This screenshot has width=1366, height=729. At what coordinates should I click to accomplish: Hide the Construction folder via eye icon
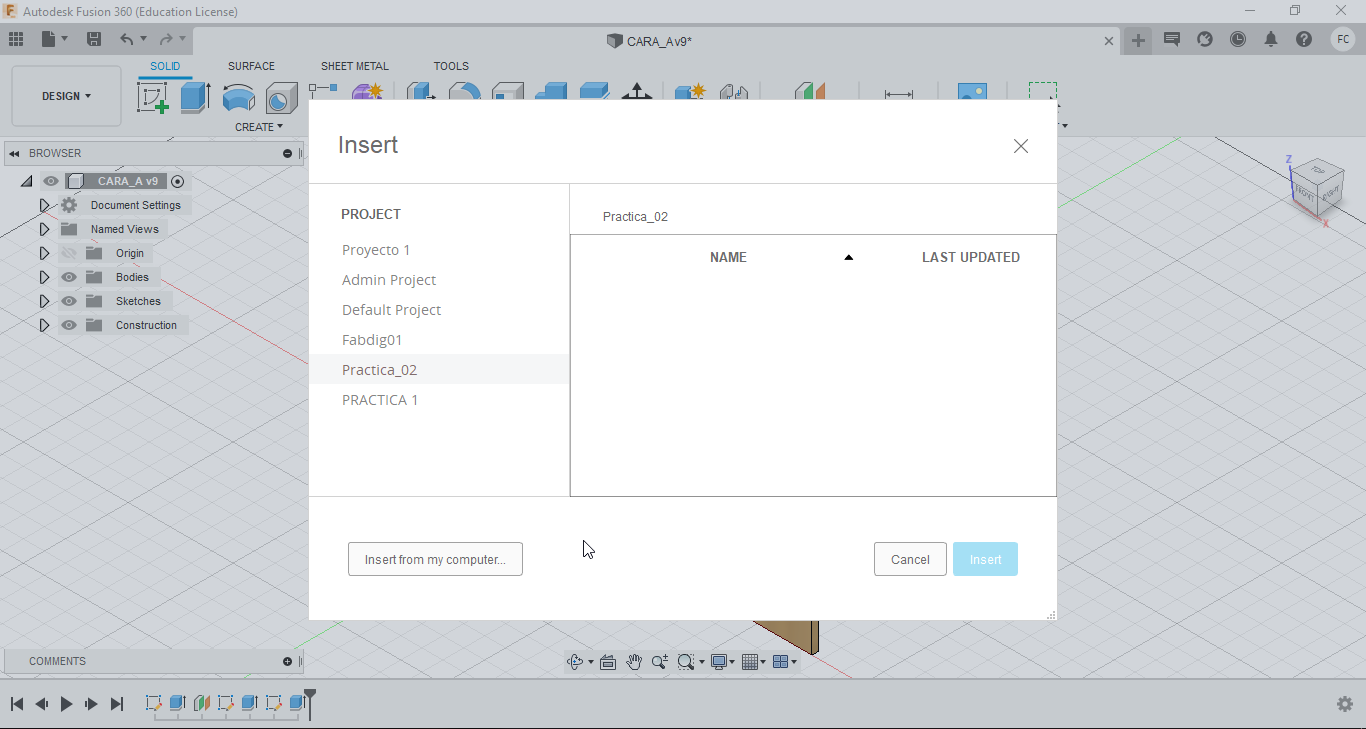coord(69,325)
